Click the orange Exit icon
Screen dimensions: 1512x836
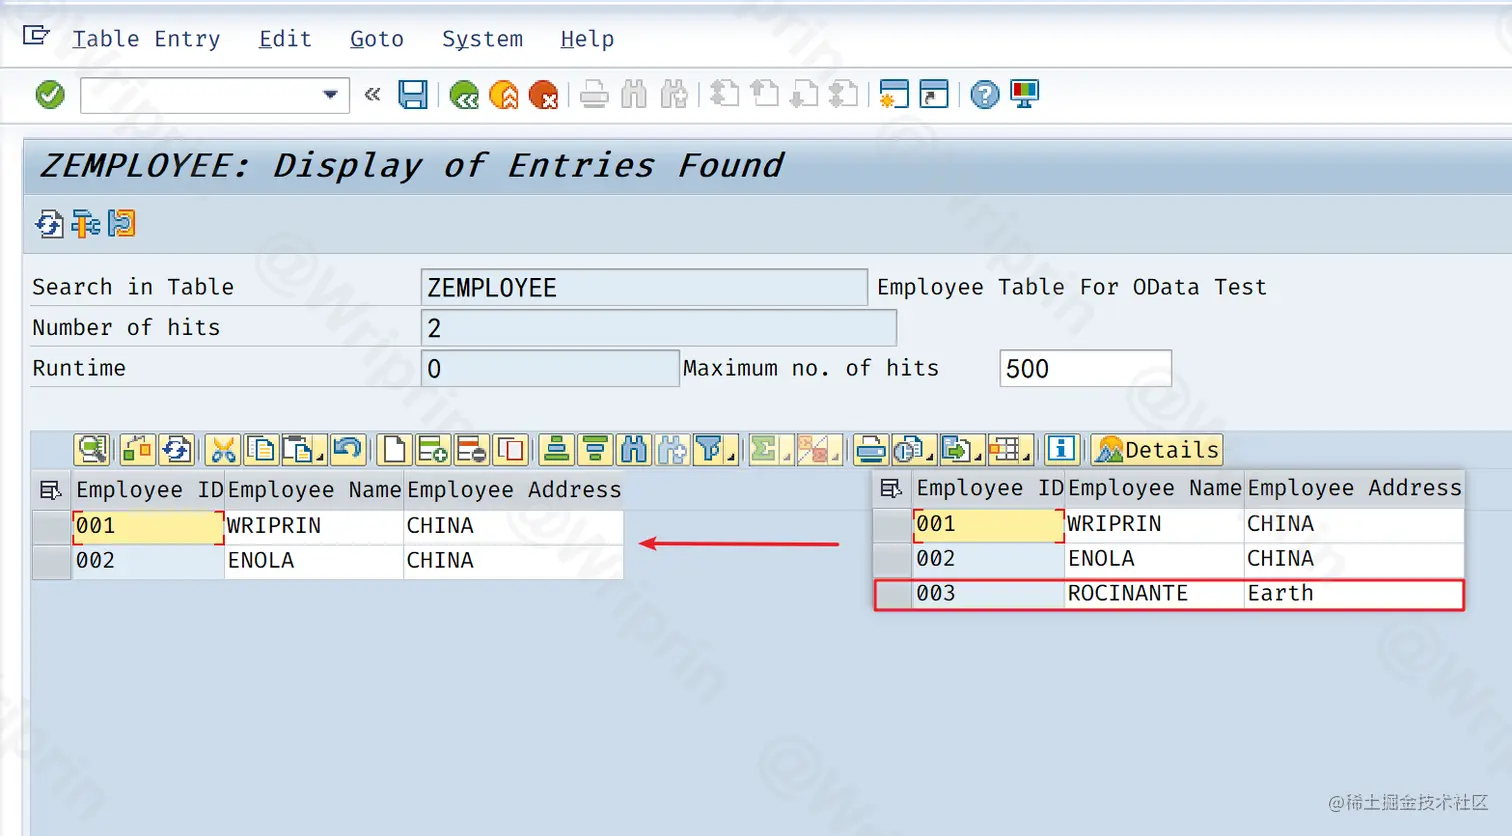(x=504, y=95)
